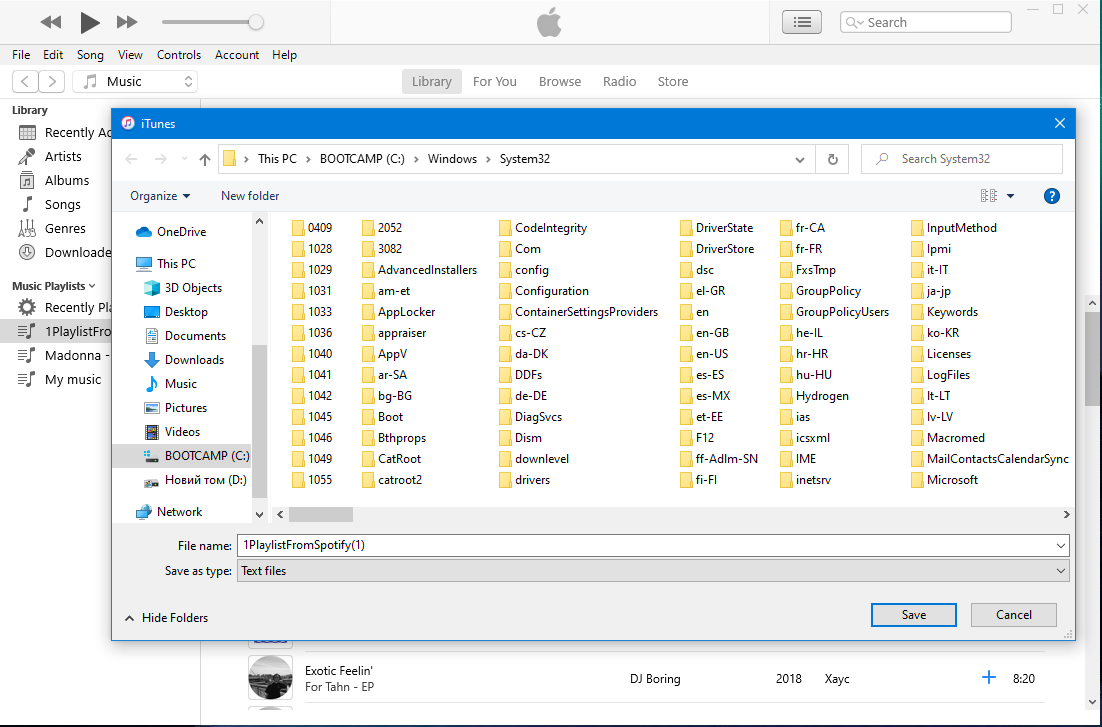This screenshot has width=1102, height=727.
Task: Open the View menu
Action: point(130,55)
